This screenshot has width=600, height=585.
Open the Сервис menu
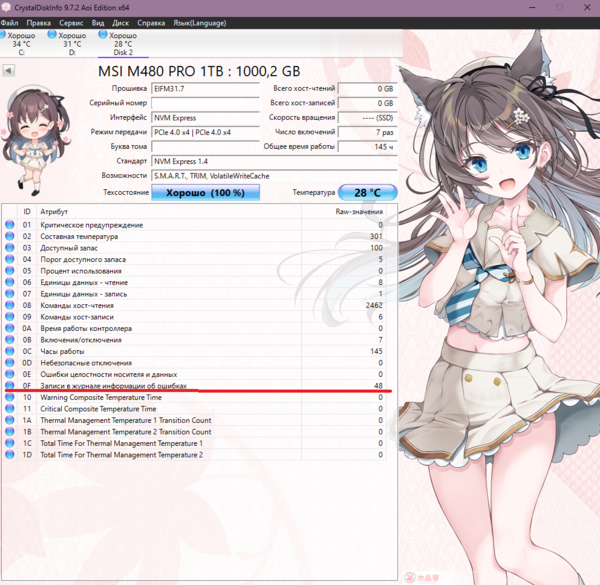click(x=71, y=23)
